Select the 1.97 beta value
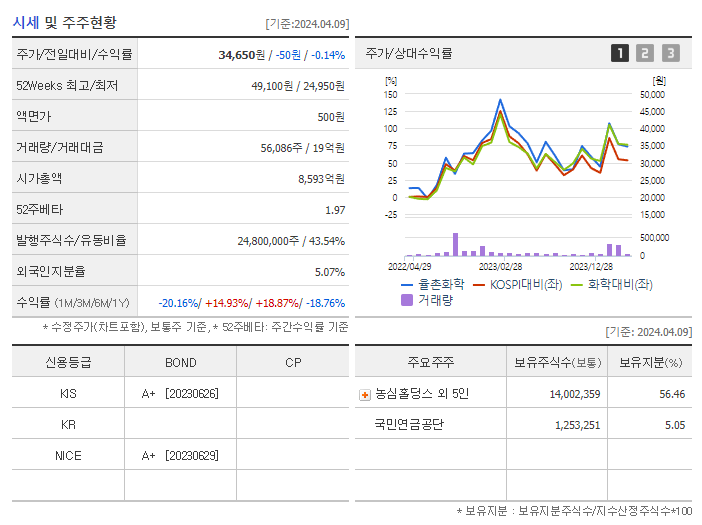The width and height of the screenshot is (702, 525). pyautogui.click(x=335, y=210)
